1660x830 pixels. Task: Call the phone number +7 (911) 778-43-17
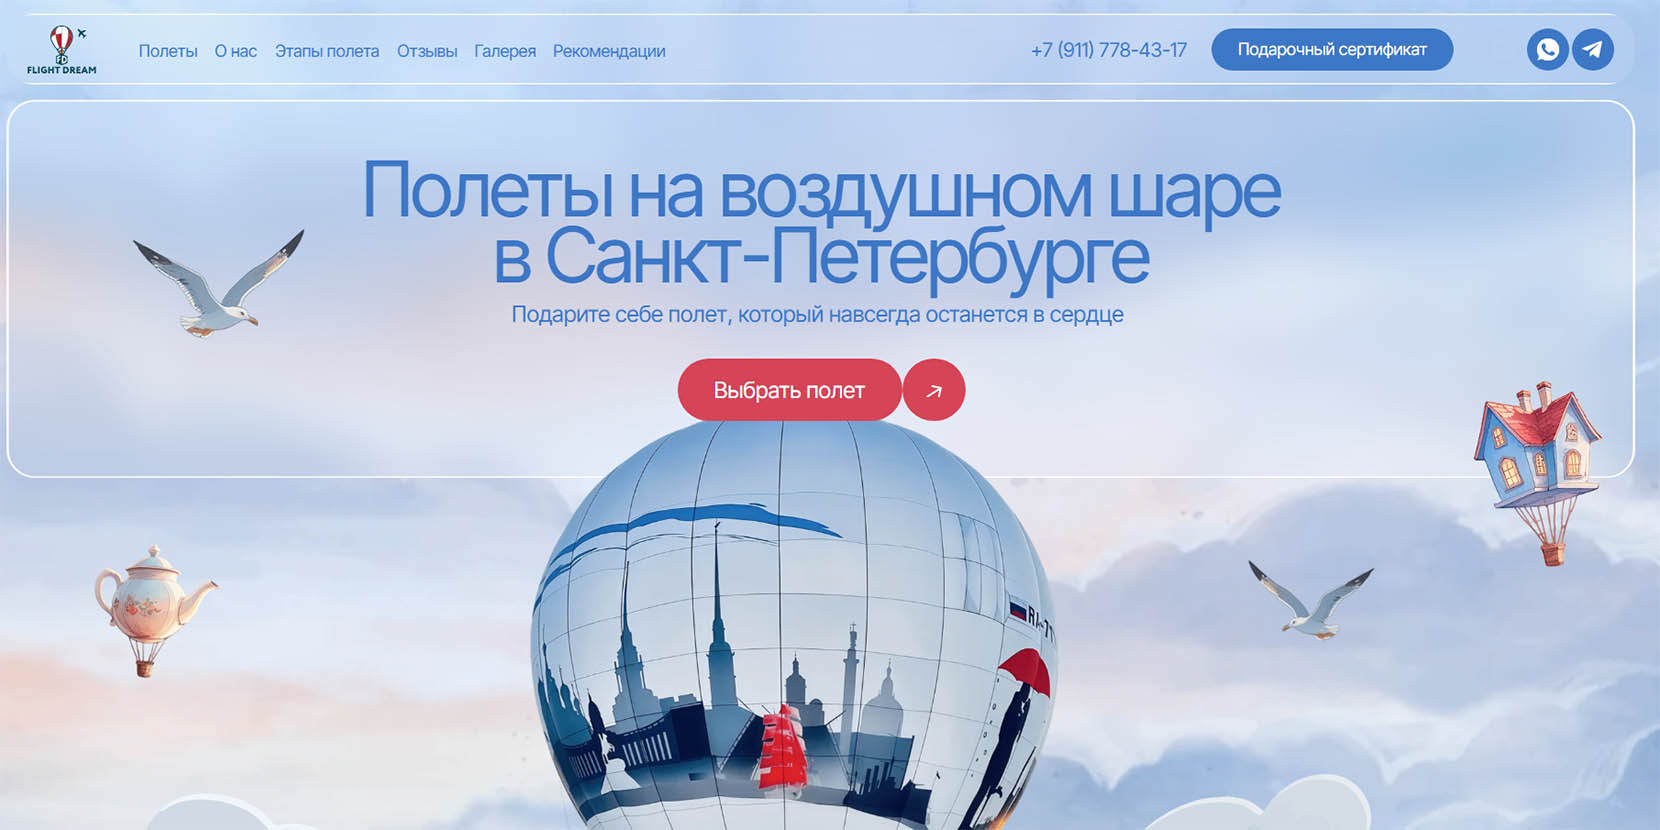tap(1109, 50)
